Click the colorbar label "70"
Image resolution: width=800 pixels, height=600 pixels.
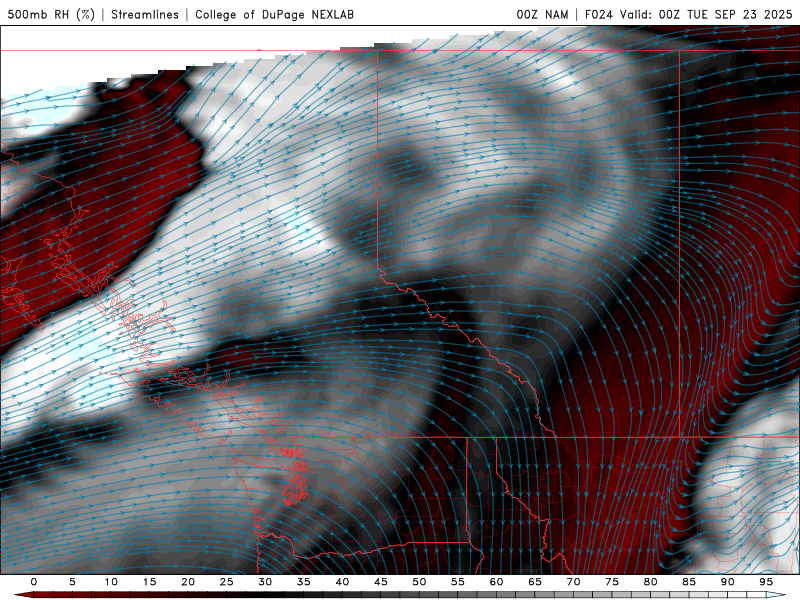tap(573, 582)
